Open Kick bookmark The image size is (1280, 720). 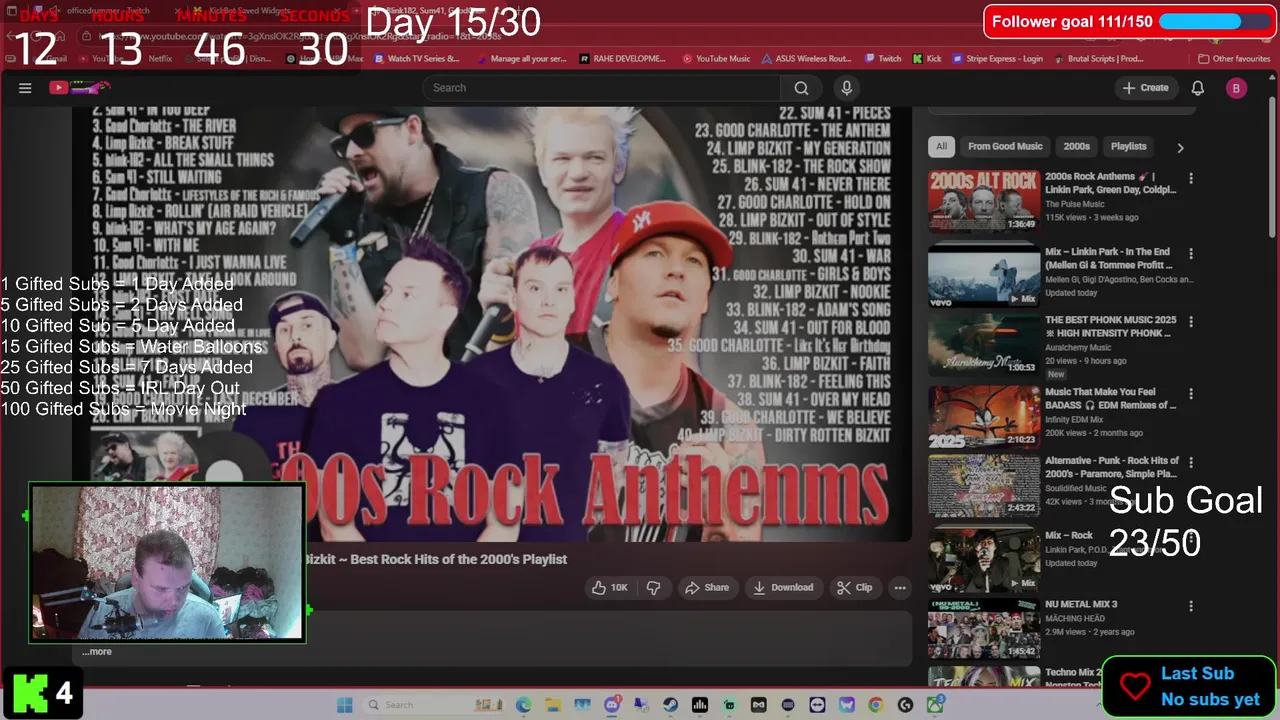tap(927, 59)
